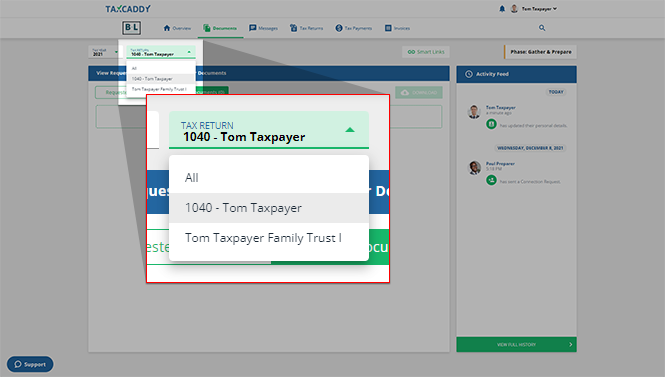The image size is (665, 377).
Task: Open the Tax Payments tab
Action: coord(354,28)
